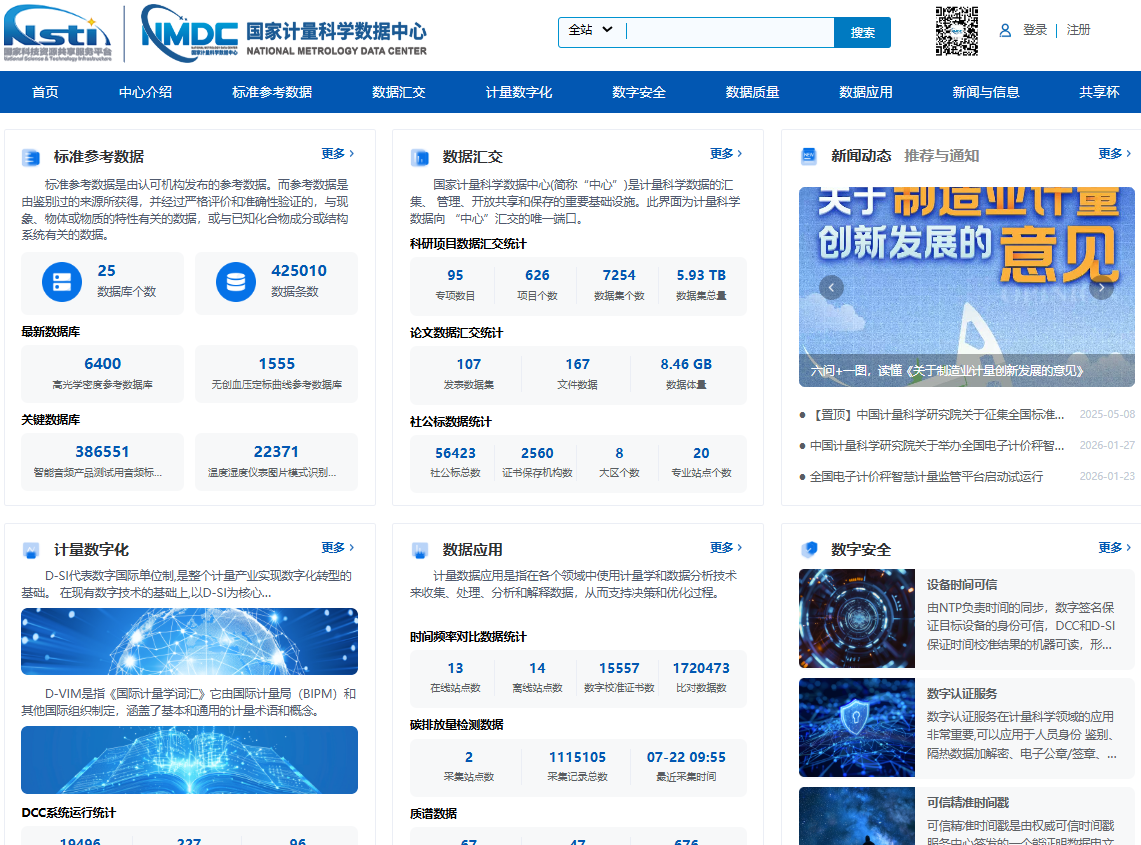Click the 数据库个数 database server icon

(61, 281)
